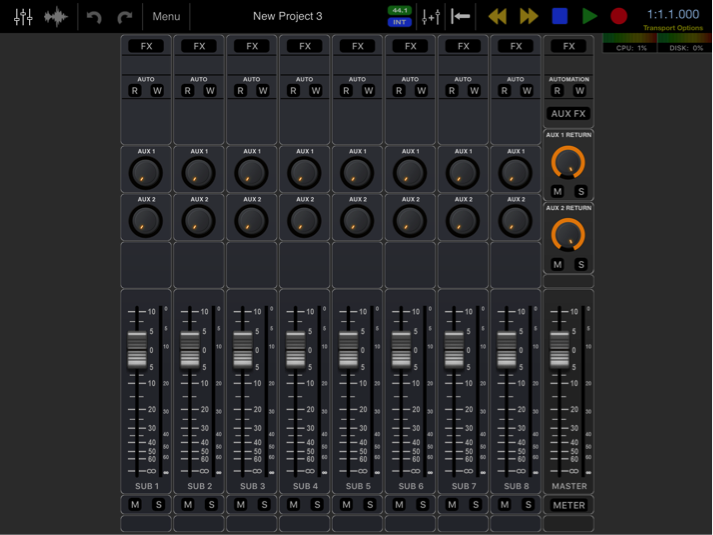
Task: Open the FX slot on SUB 3
Action: (x=252, y=46)
